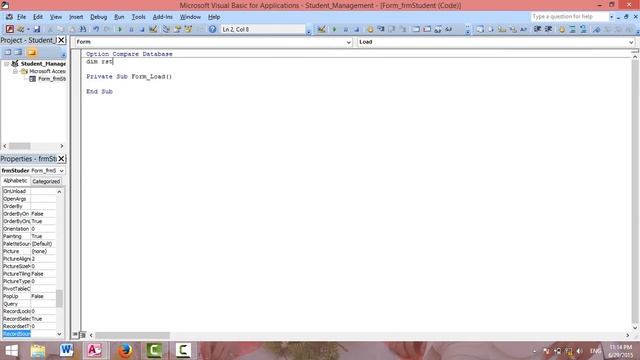
Task: Open the Windows Start button
Action: [x=11, y=351]
